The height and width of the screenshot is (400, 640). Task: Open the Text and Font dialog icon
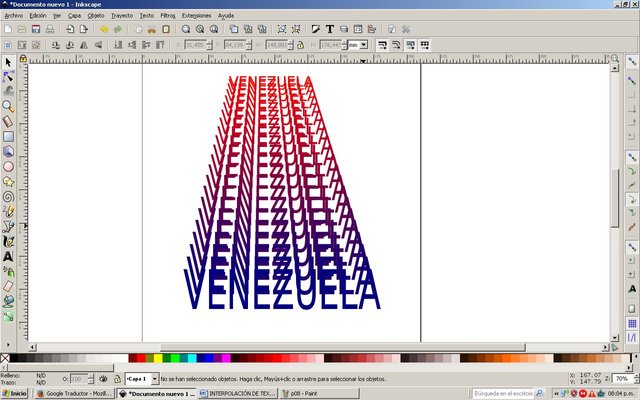330,29
